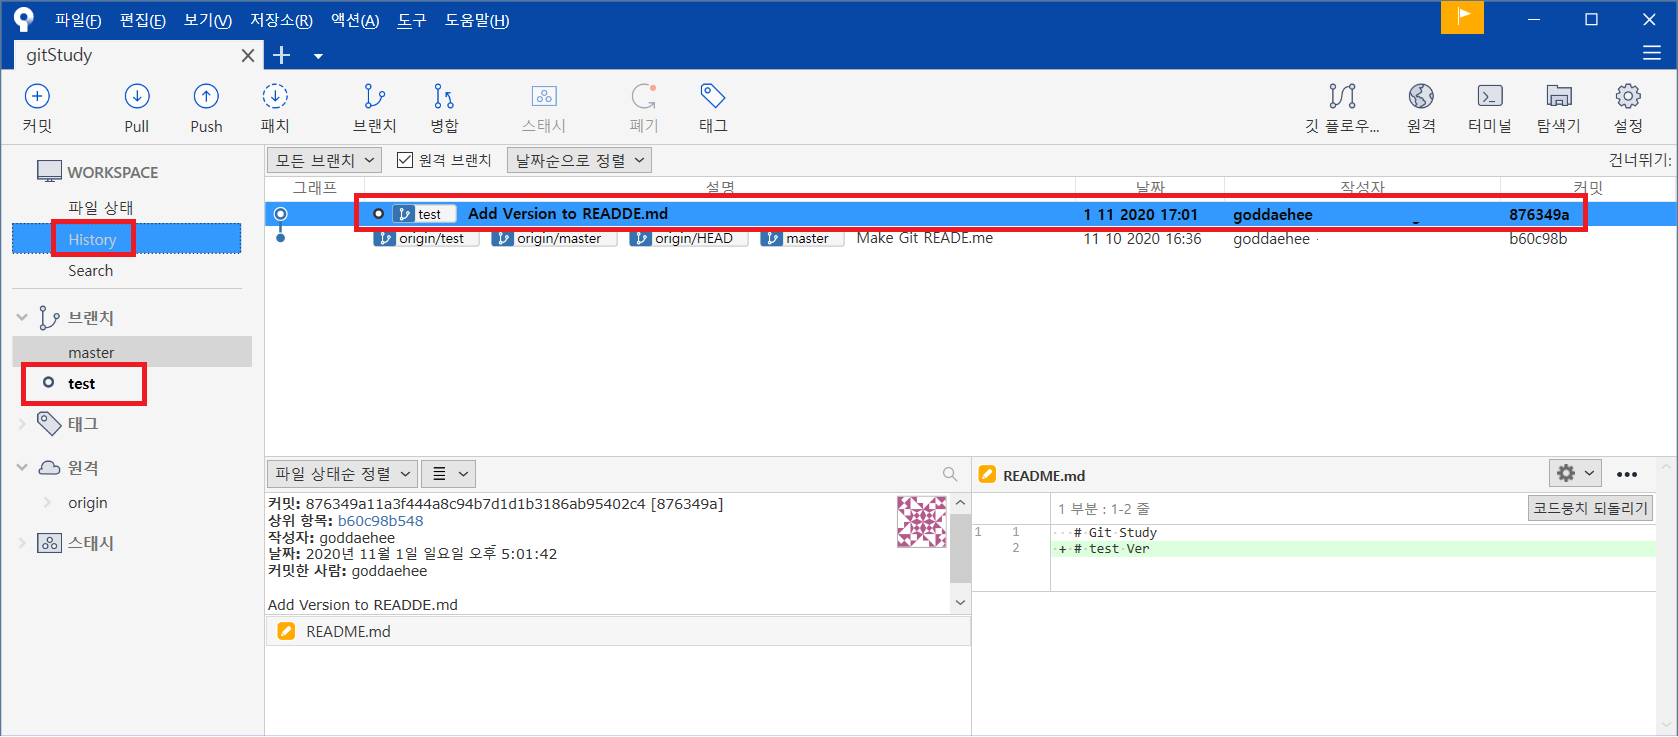This screenshot has height=737, width=1678.
Task: Open the diff settings gear dropdown
Action: 1576,473
